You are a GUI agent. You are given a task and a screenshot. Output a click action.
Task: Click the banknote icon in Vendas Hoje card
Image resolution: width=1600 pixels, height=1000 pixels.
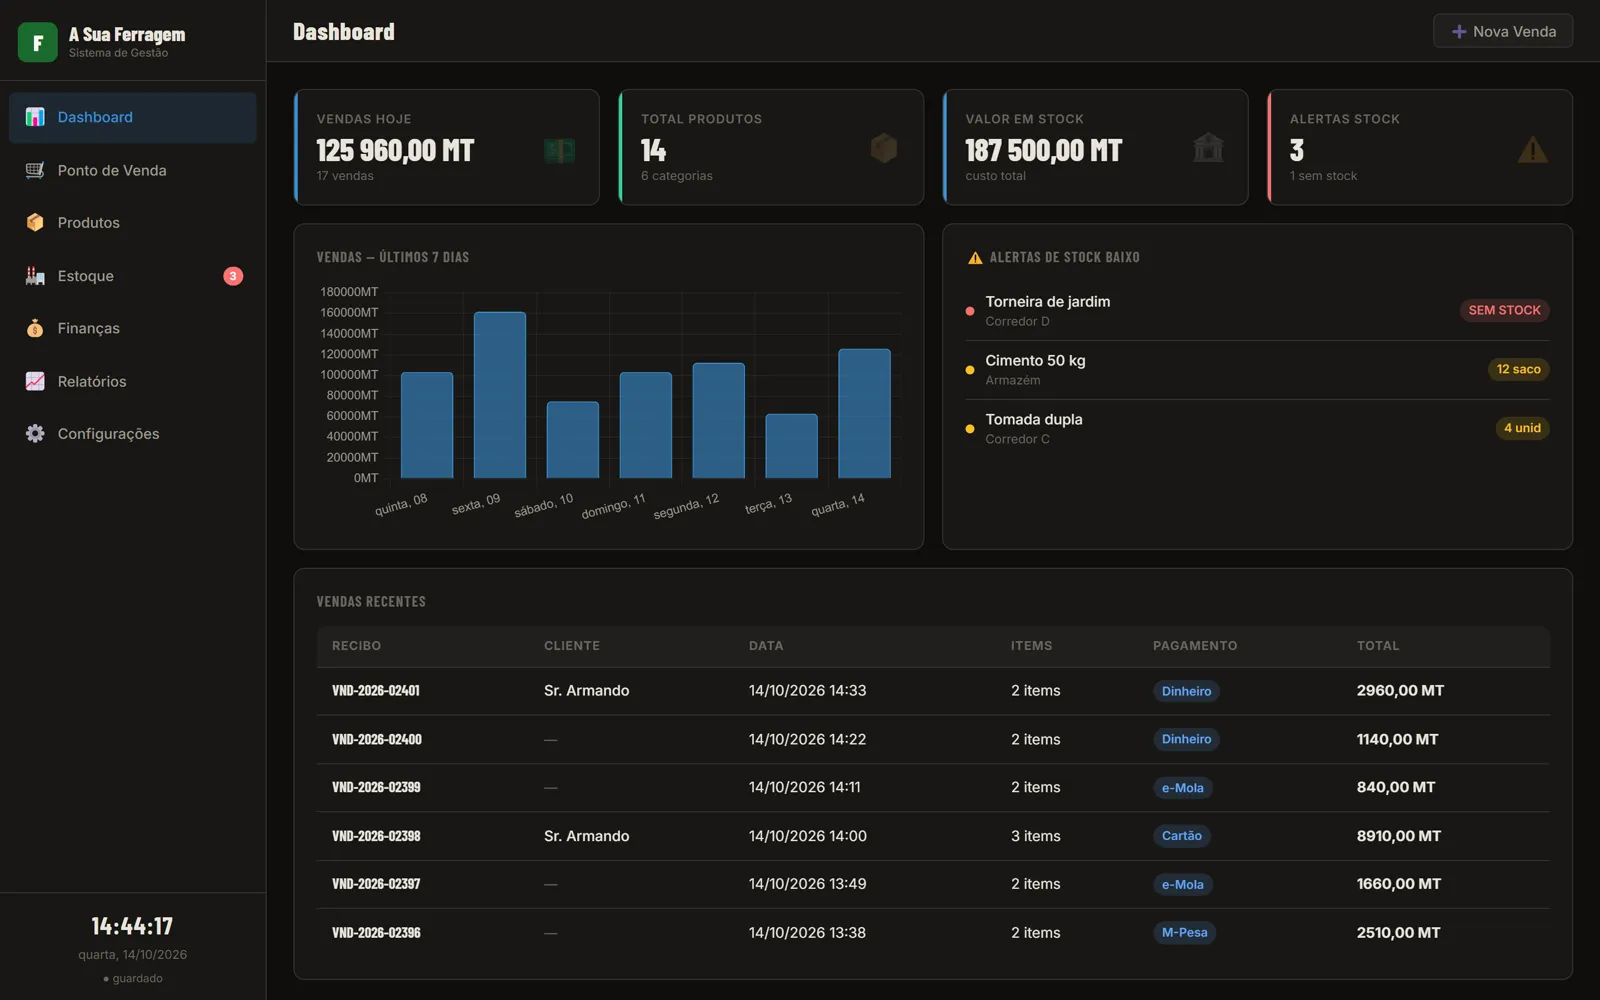pos(559,150)
